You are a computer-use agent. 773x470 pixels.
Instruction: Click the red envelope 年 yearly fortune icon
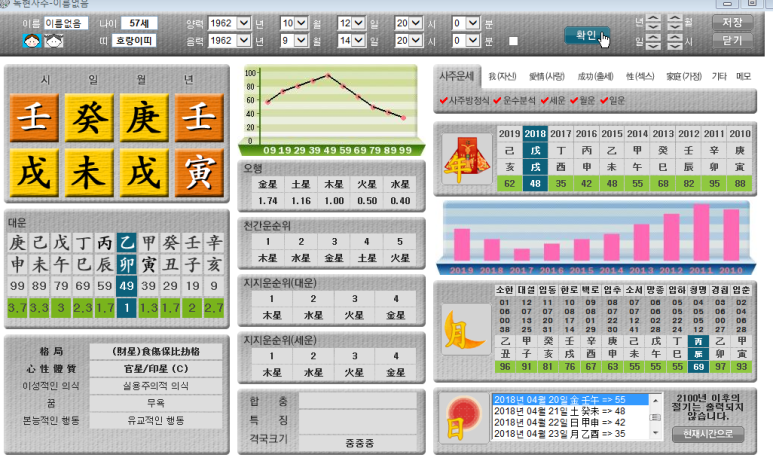click(466, 159)
